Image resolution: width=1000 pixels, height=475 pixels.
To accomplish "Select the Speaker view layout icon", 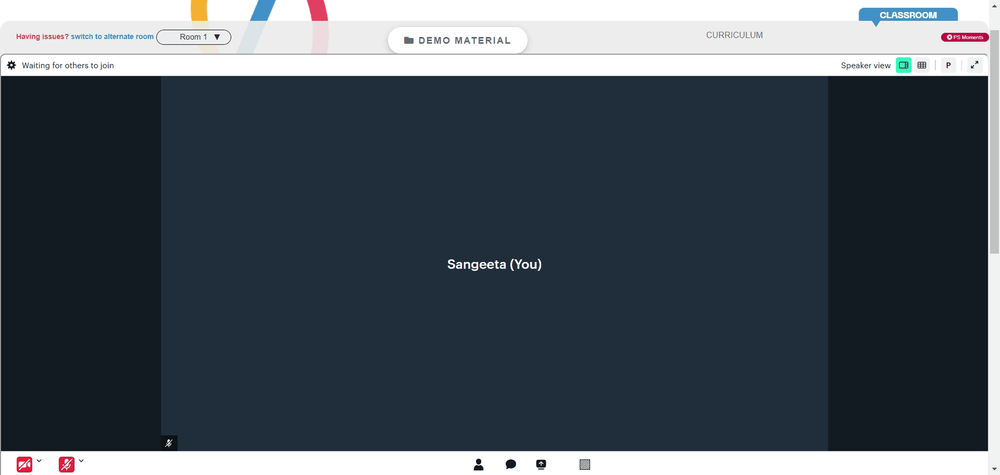I will click(x=903, y=65).
